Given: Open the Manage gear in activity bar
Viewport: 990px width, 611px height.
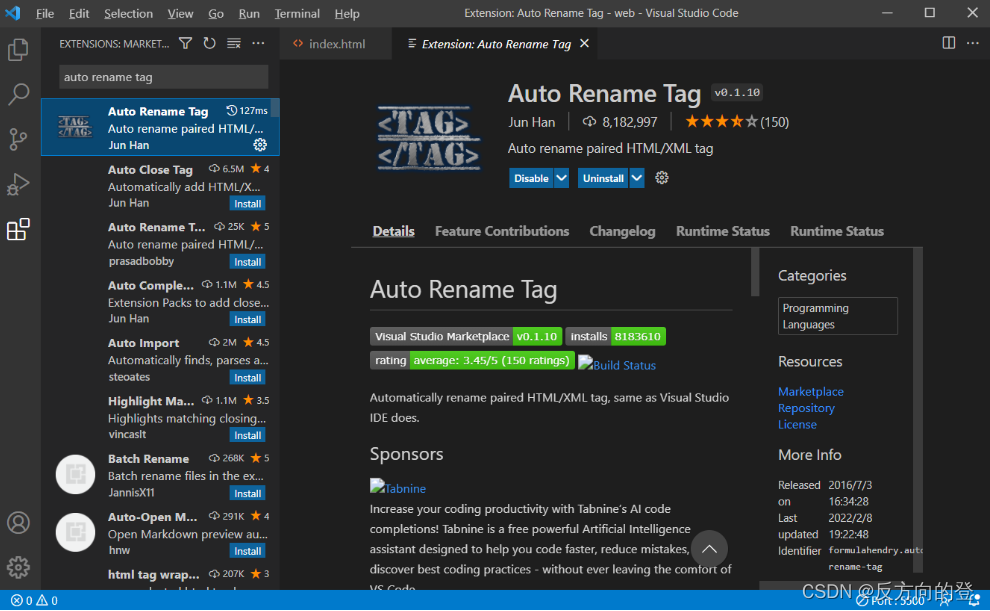Looking at the screenshot, I should coord(18,567).
